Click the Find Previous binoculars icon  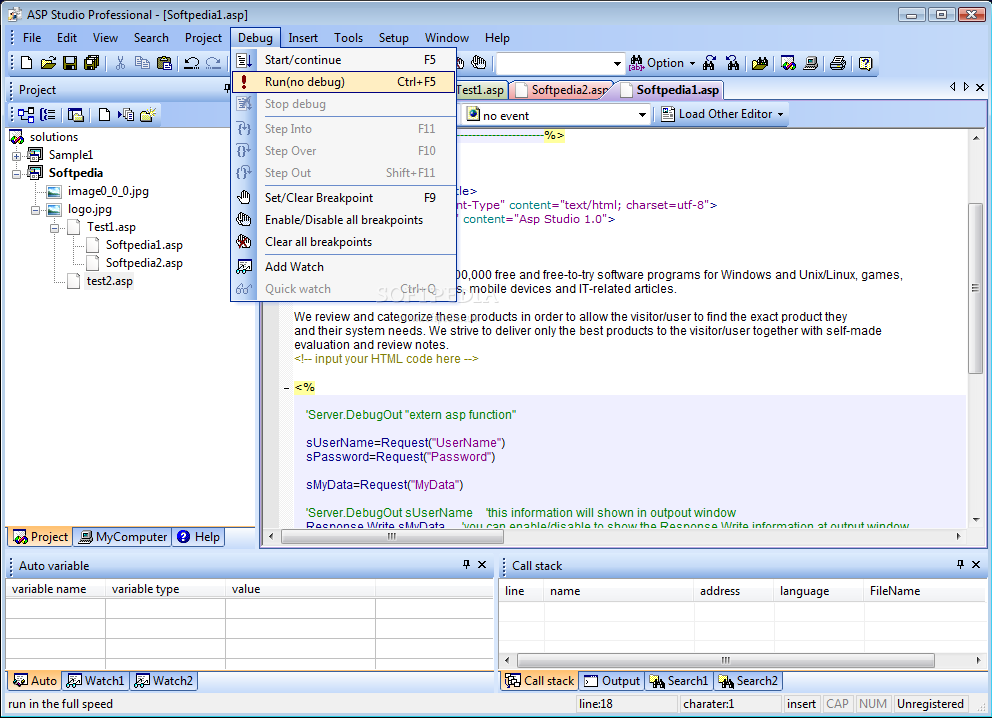point(733,63)
